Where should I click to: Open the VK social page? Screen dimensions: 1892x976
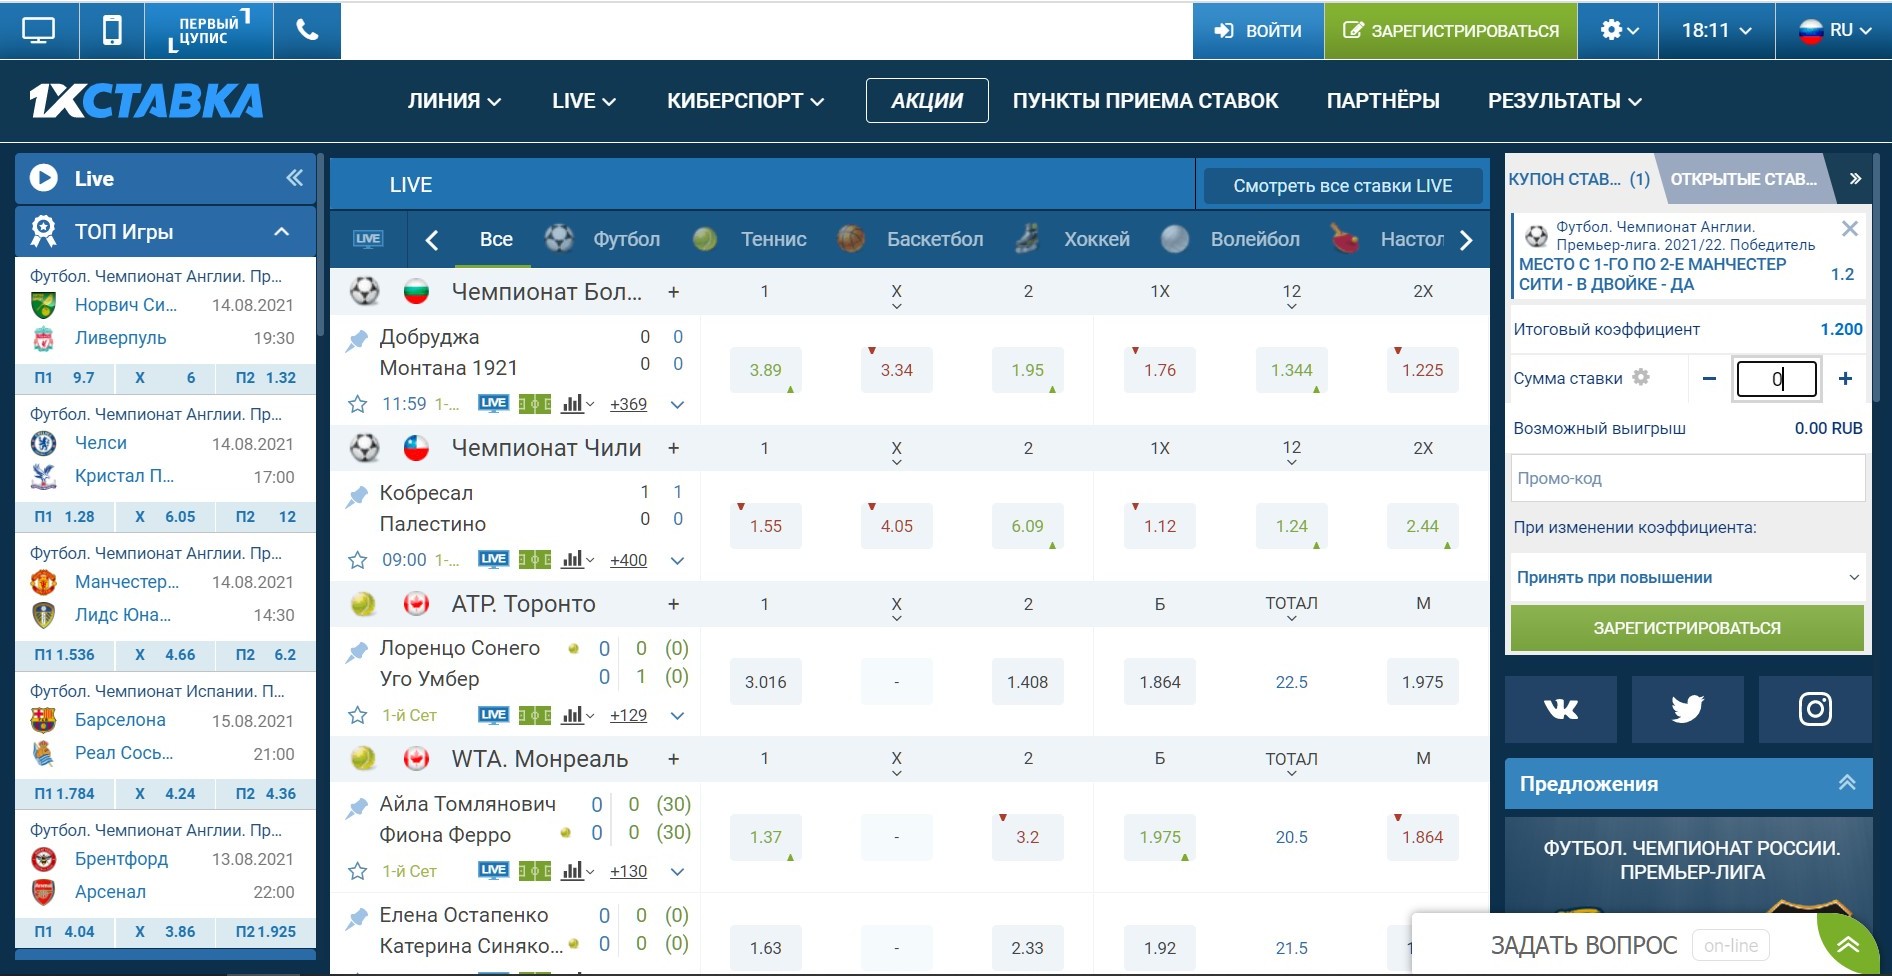tap(1561, 709)
